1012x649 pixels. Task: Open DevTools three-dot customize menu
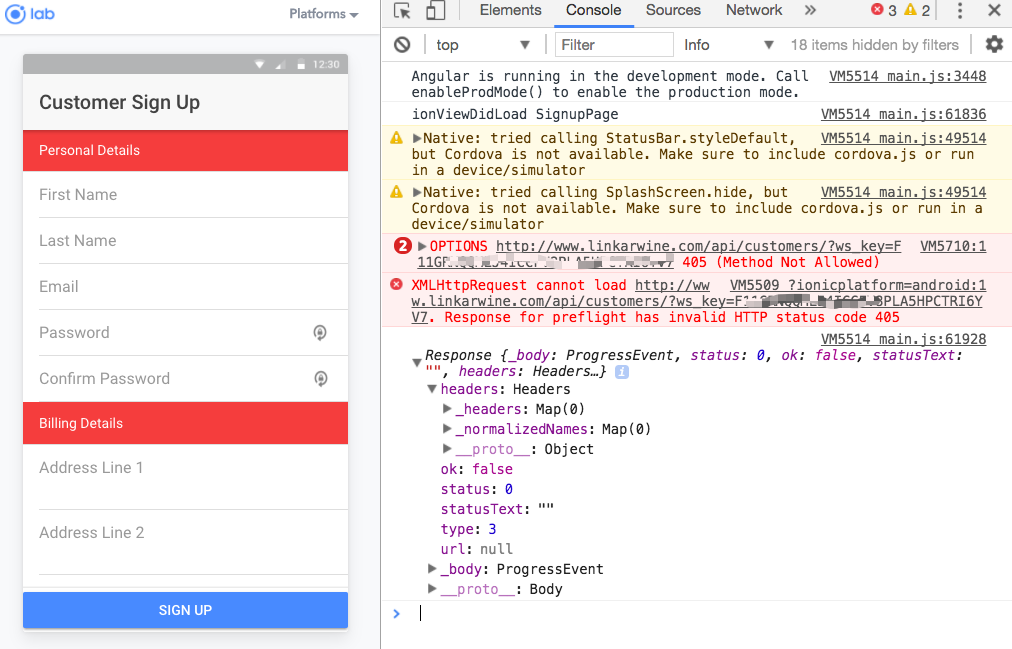point(960,11)
